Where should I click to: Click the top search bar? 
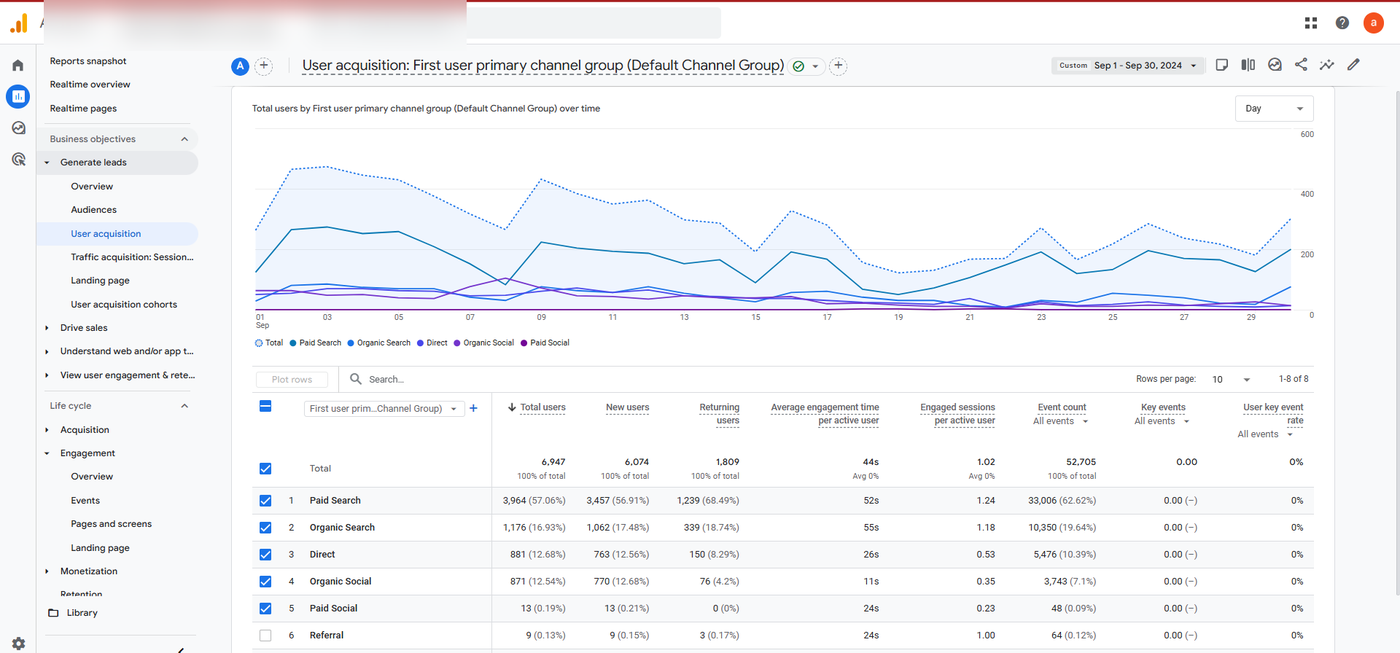pos(594,23)
